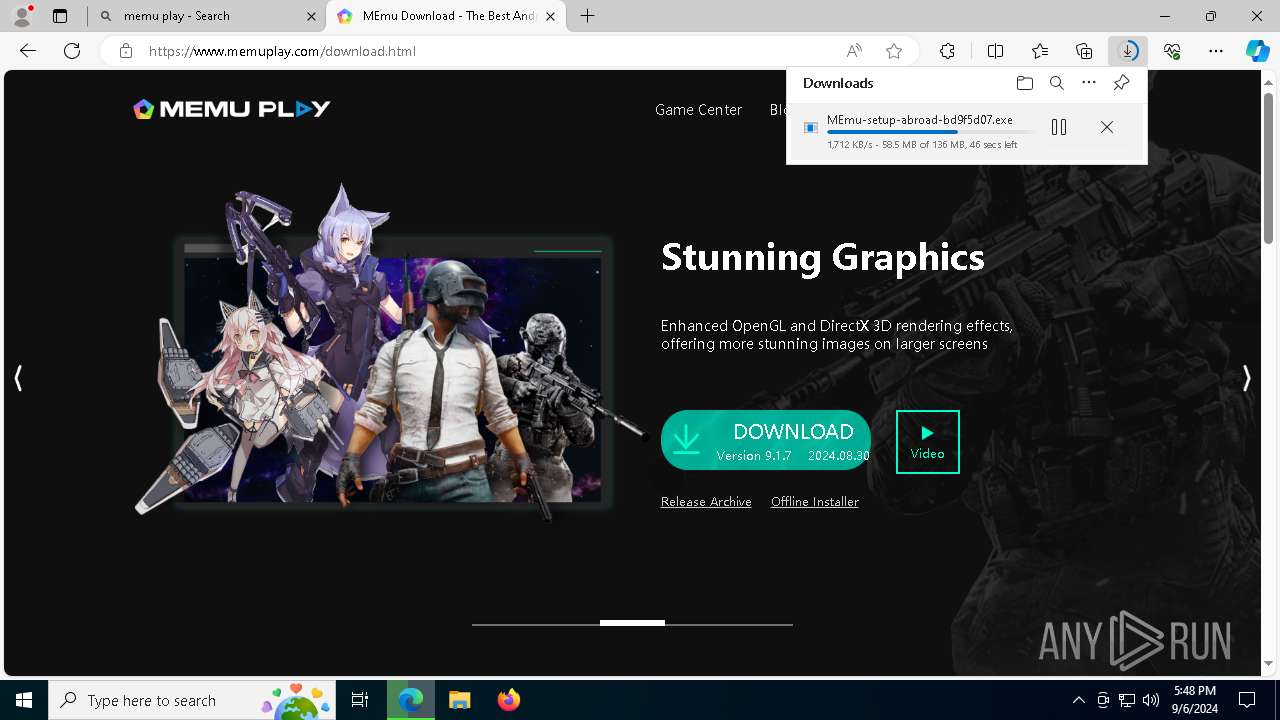Click the taskbar search box
Viewport: 1280px width, 720px height.
[x=194, y=700]
